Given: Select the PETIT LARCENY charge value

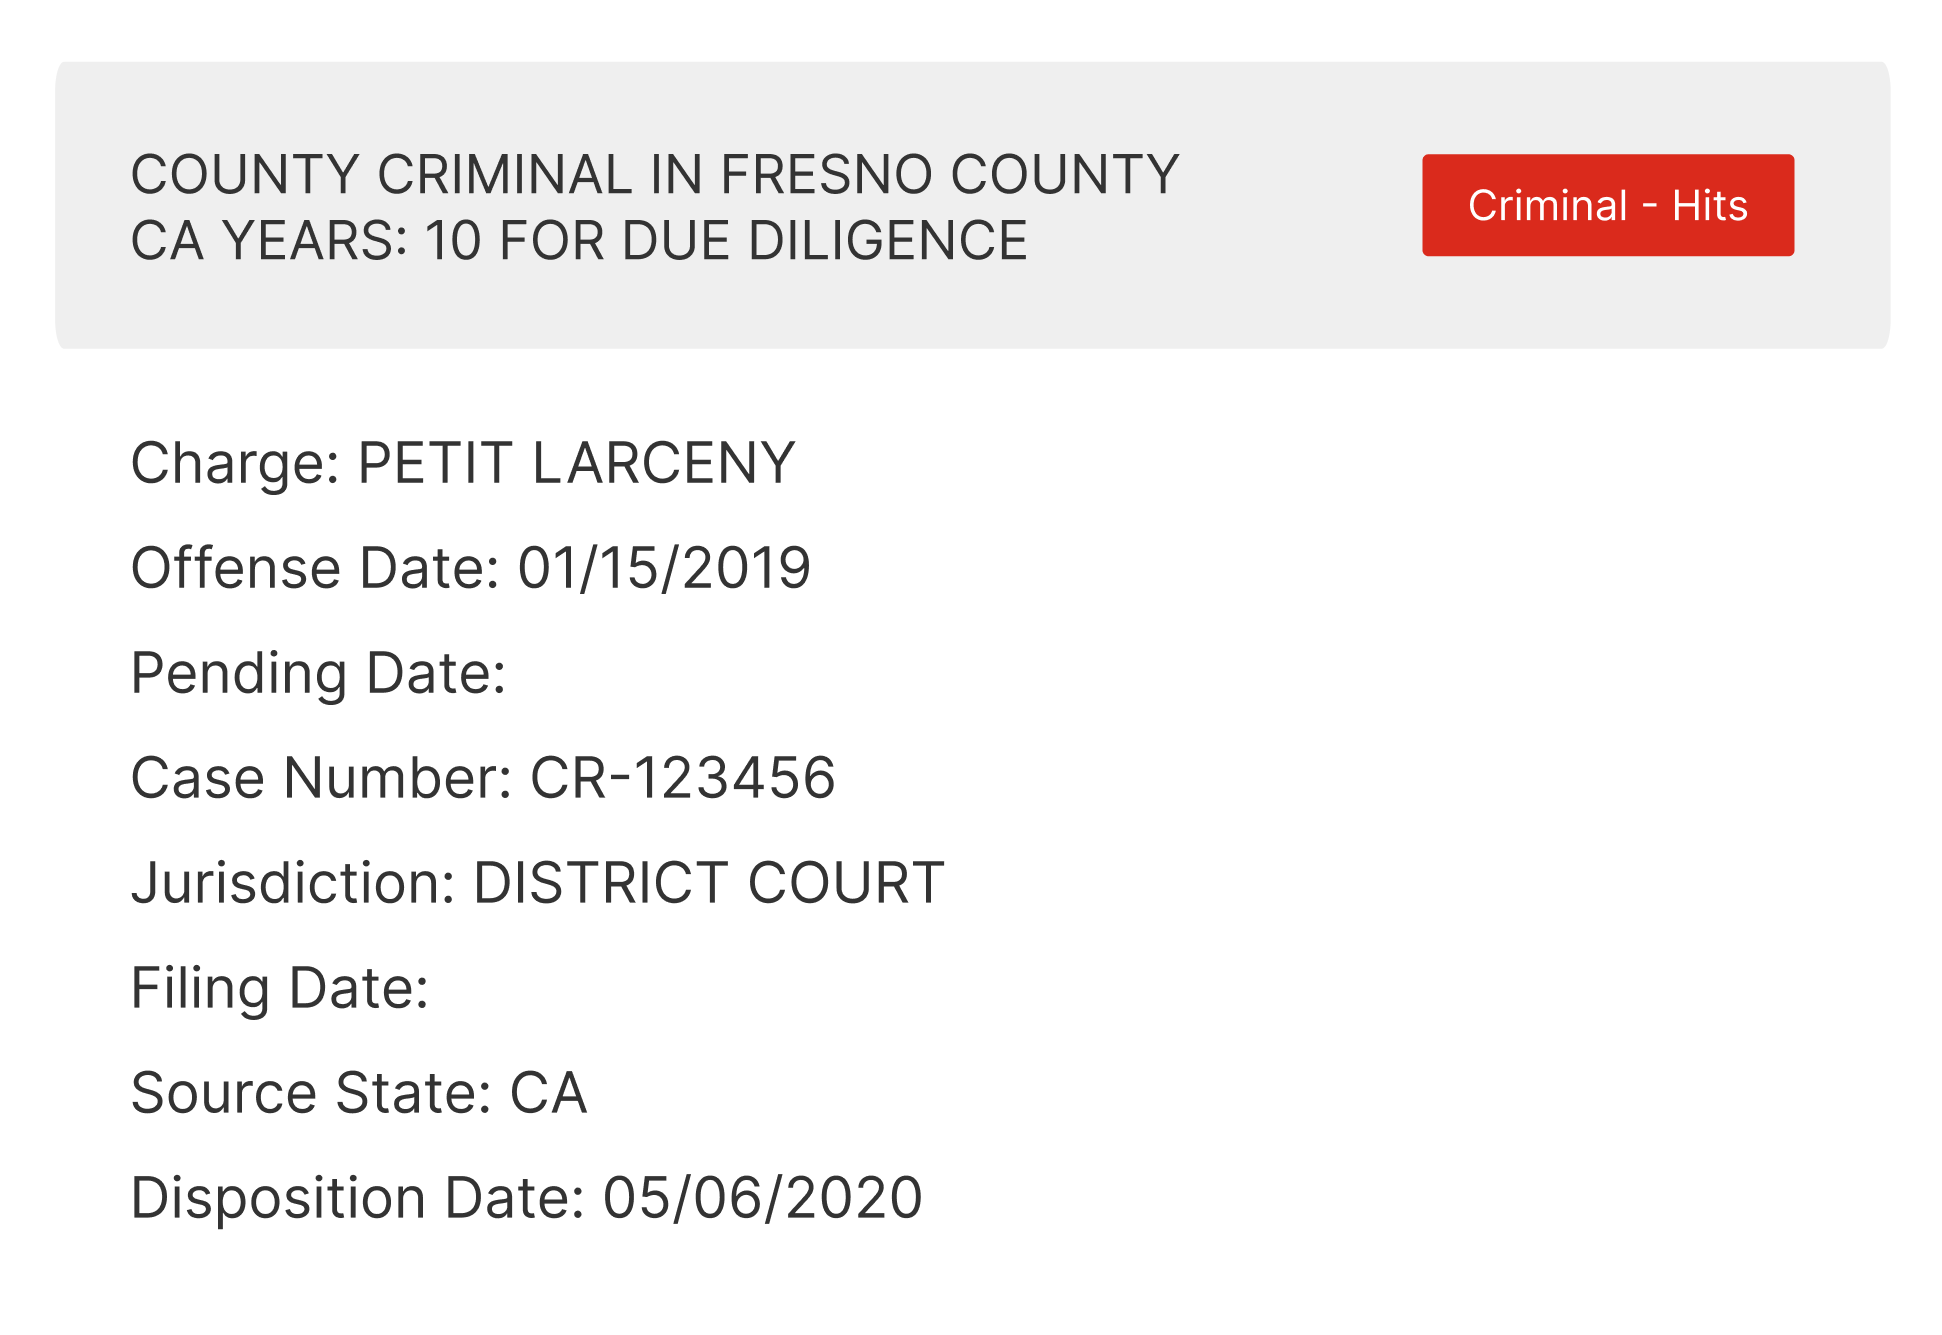Looking at the screenshot, I should click(576, 463).
